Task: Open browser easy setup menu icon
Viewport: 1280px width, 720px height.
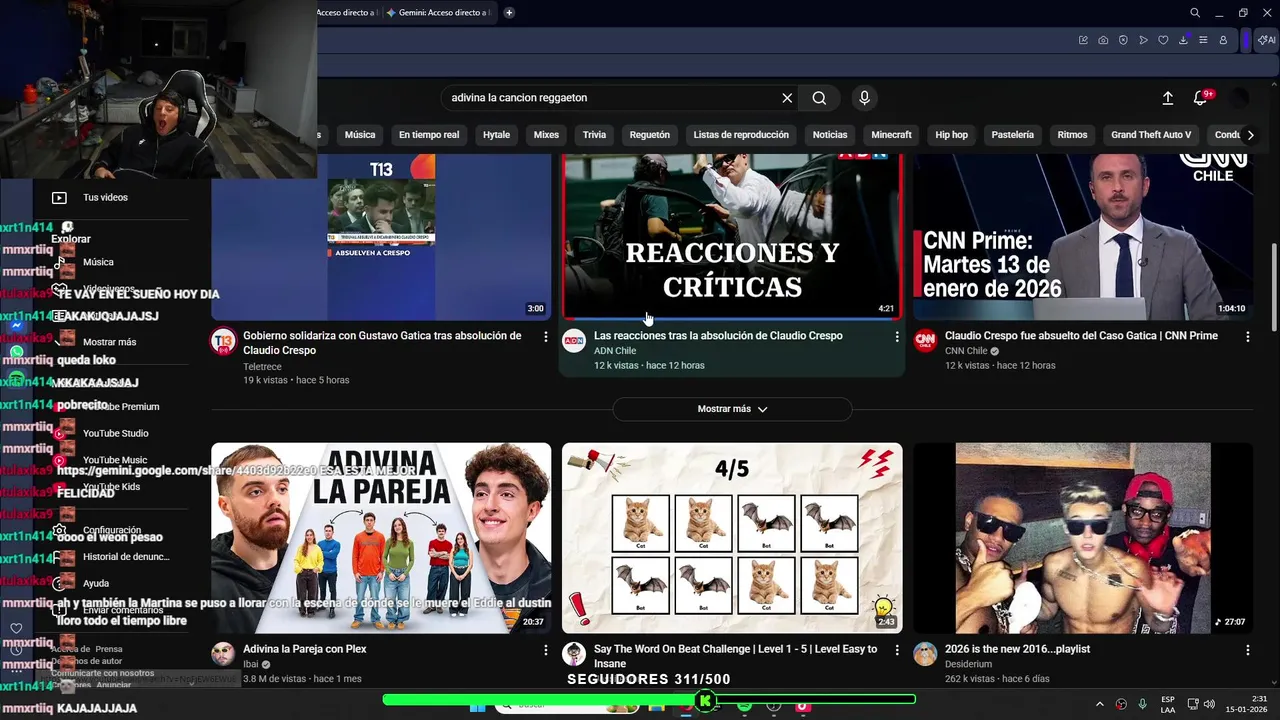Action: (1203, 40)
